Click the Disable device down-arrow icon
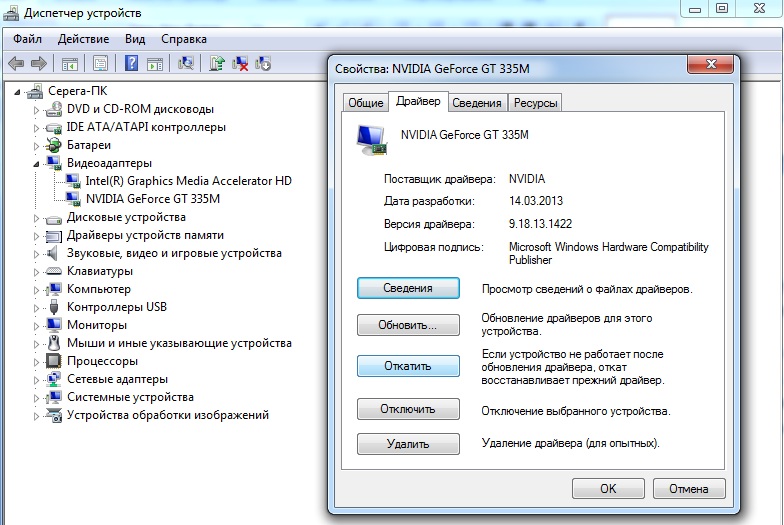 (263, 64)
